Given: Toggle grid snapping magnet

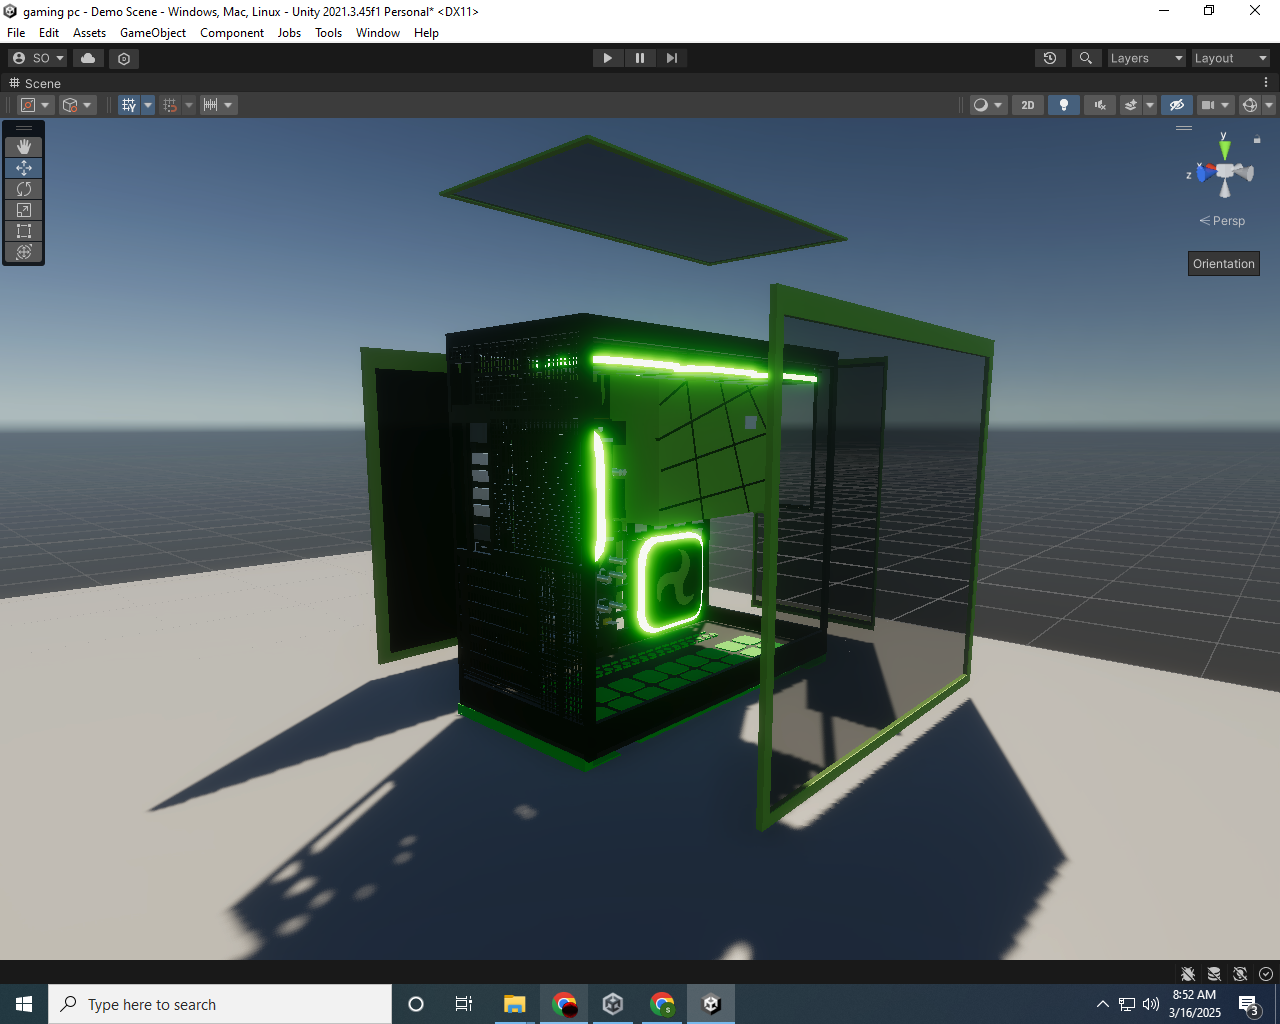Looking at the screenshot, I should click(170, 105).
